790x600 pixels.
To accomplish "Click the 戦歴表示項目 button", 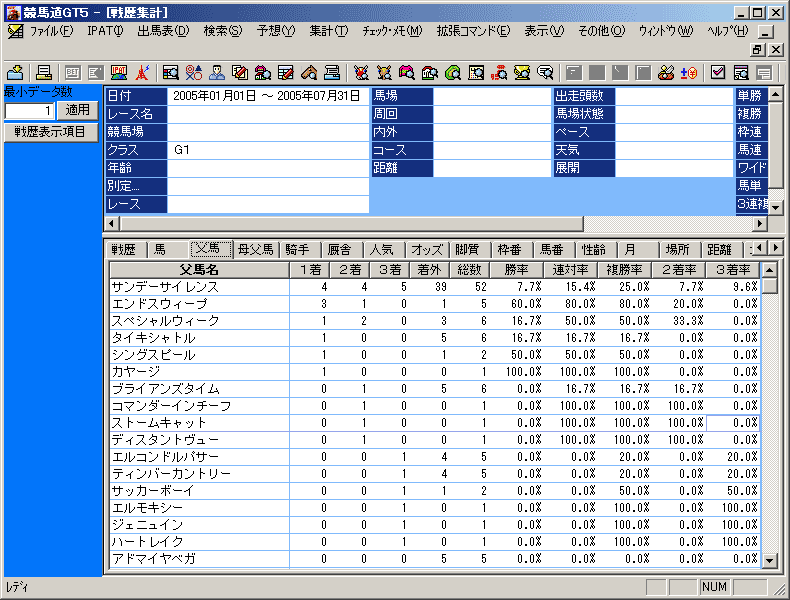I will 50,132.
